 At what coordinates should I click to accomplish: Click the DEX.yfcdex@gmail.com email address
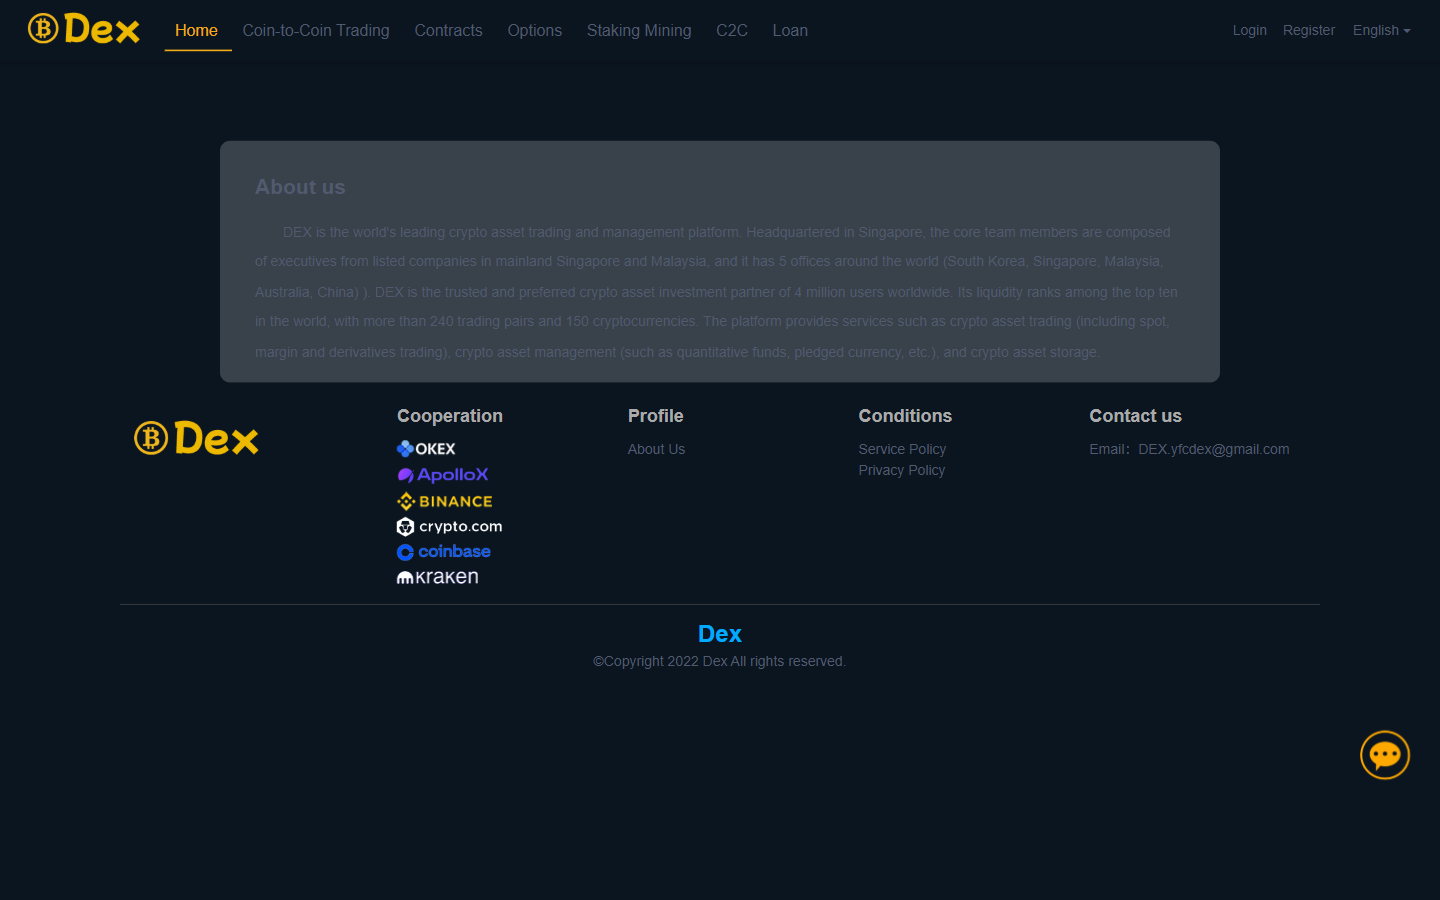click(x=1214, y=449)
